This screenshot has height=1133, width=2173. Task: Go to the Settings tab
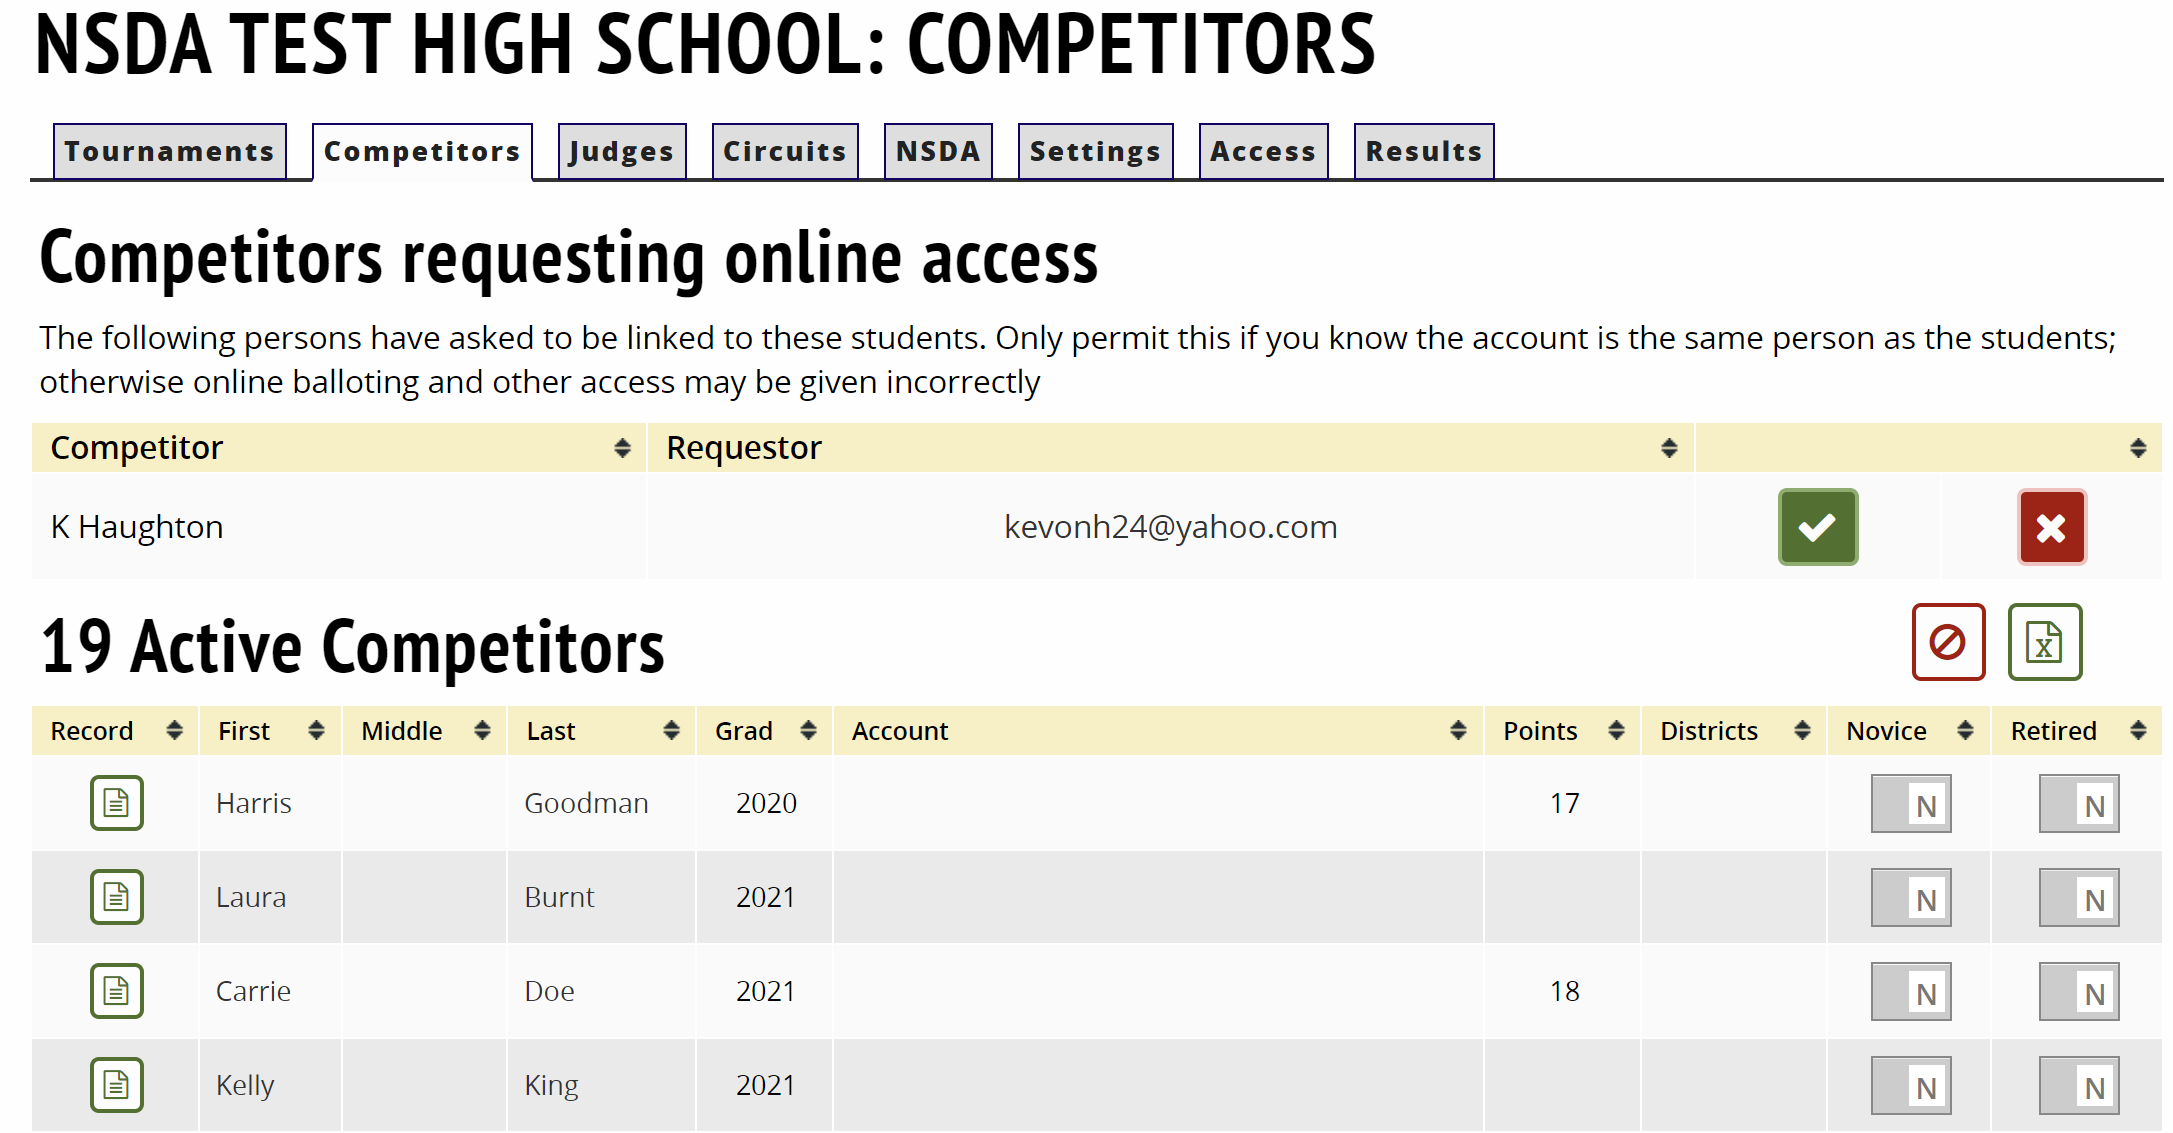(x=1095, y=152)
